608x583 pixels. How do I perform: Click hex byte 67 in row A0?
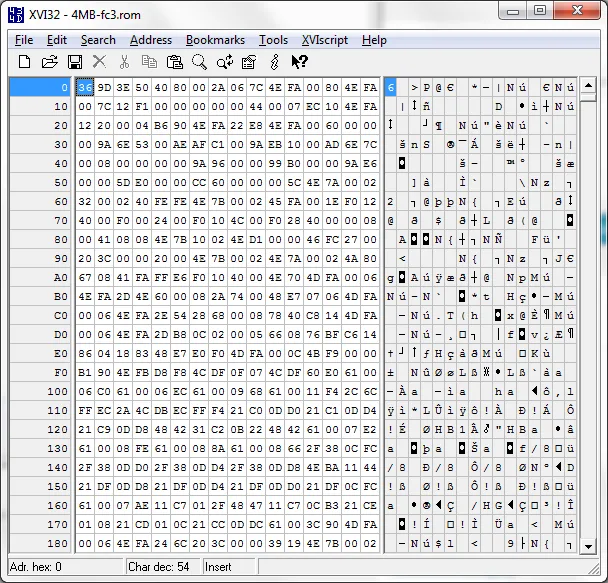(85, 277)
